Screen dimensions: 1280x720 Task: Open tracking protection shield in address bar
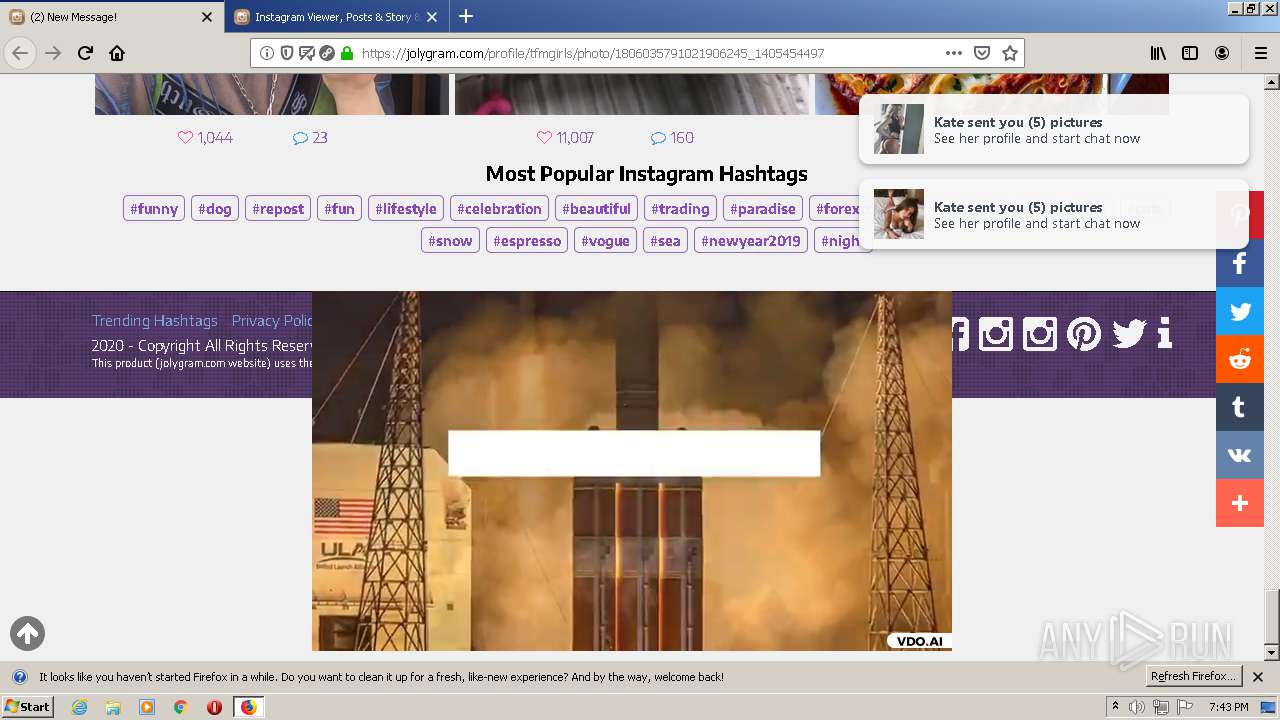[287, 53]
